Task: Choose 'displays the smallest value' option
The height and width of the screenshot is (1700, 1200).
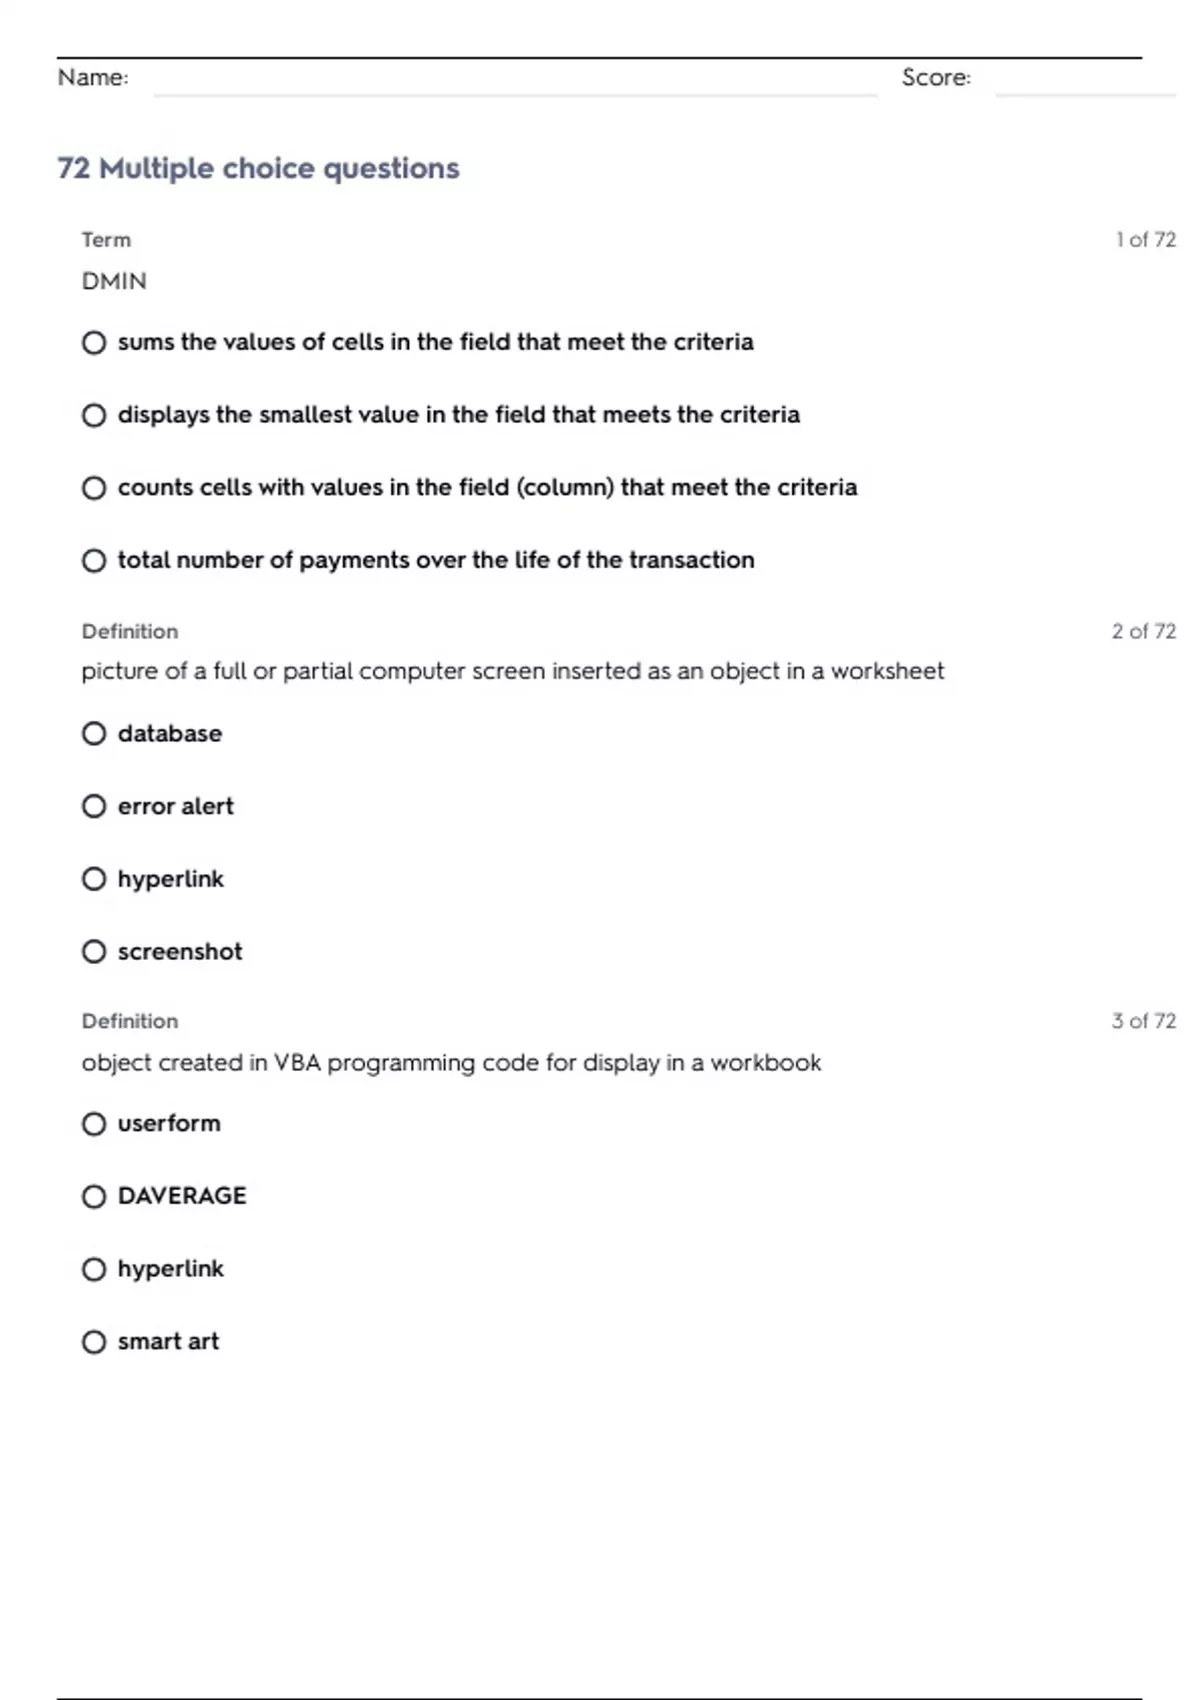Action: tap(94, 415)
